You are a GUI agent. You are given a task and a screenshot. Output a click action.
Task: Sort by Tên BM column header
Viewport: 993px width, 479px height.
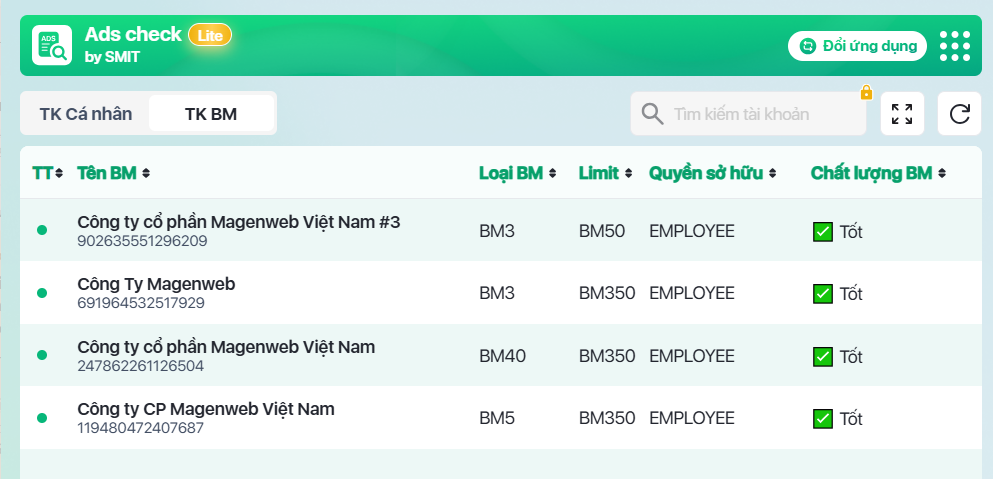coord(113,173)
